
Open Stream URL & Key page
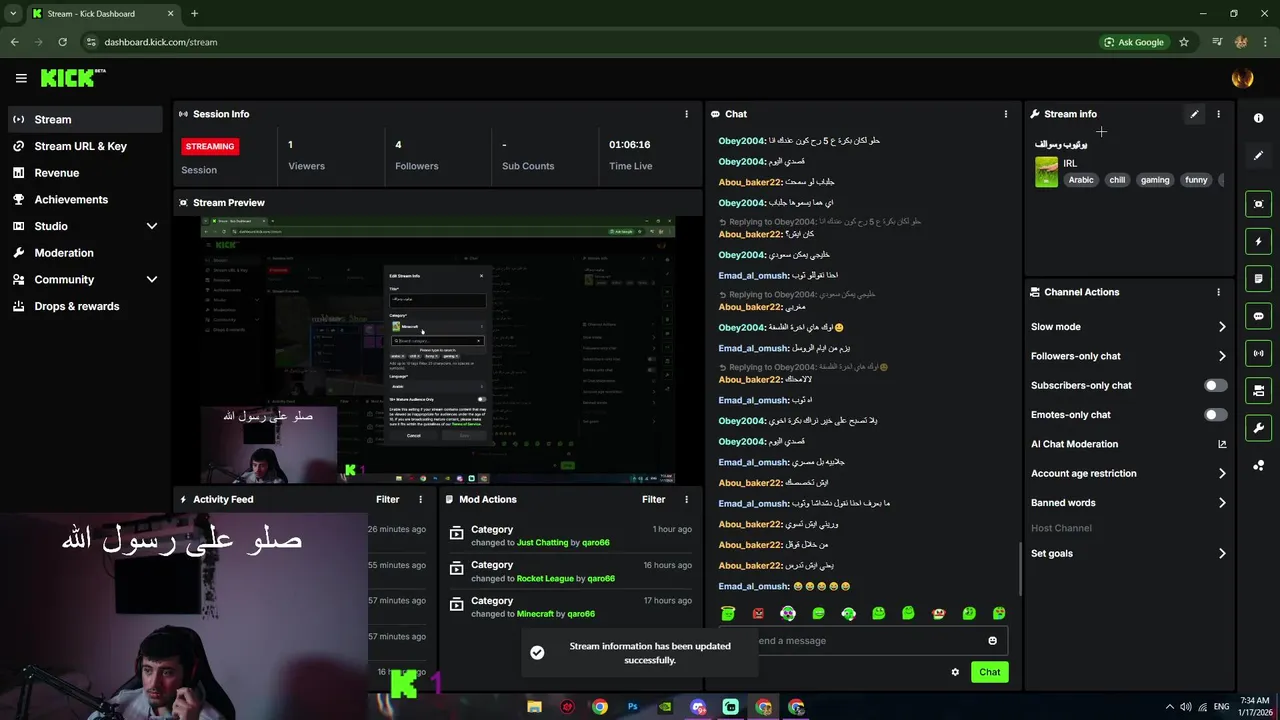(x=84, y=146)
